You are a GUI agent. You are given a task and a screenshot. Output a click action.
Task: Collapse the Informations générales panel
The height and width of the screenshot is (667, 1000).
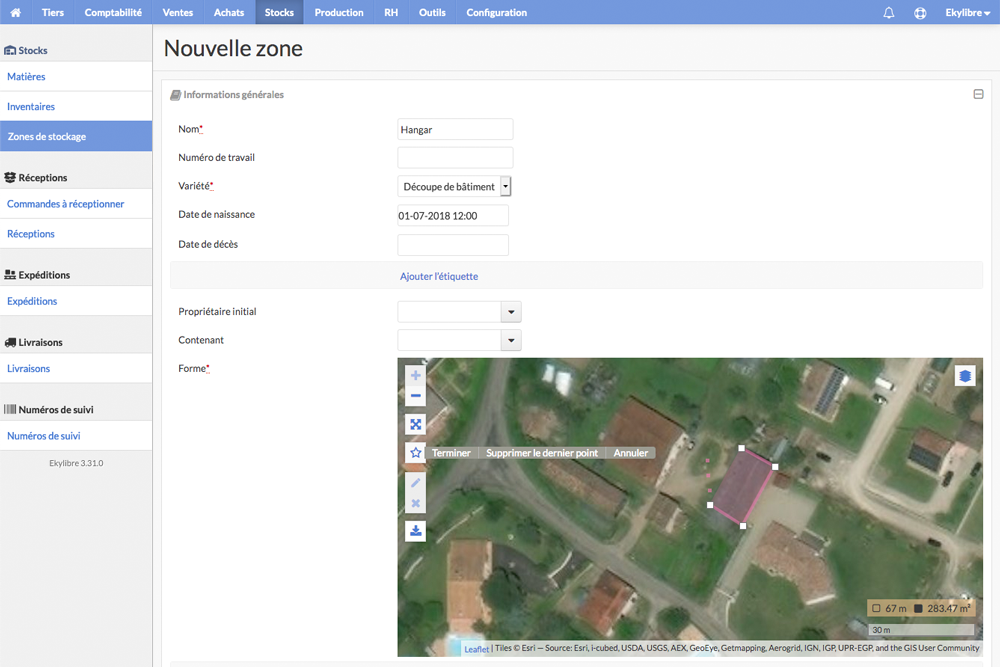click(978, 94)
